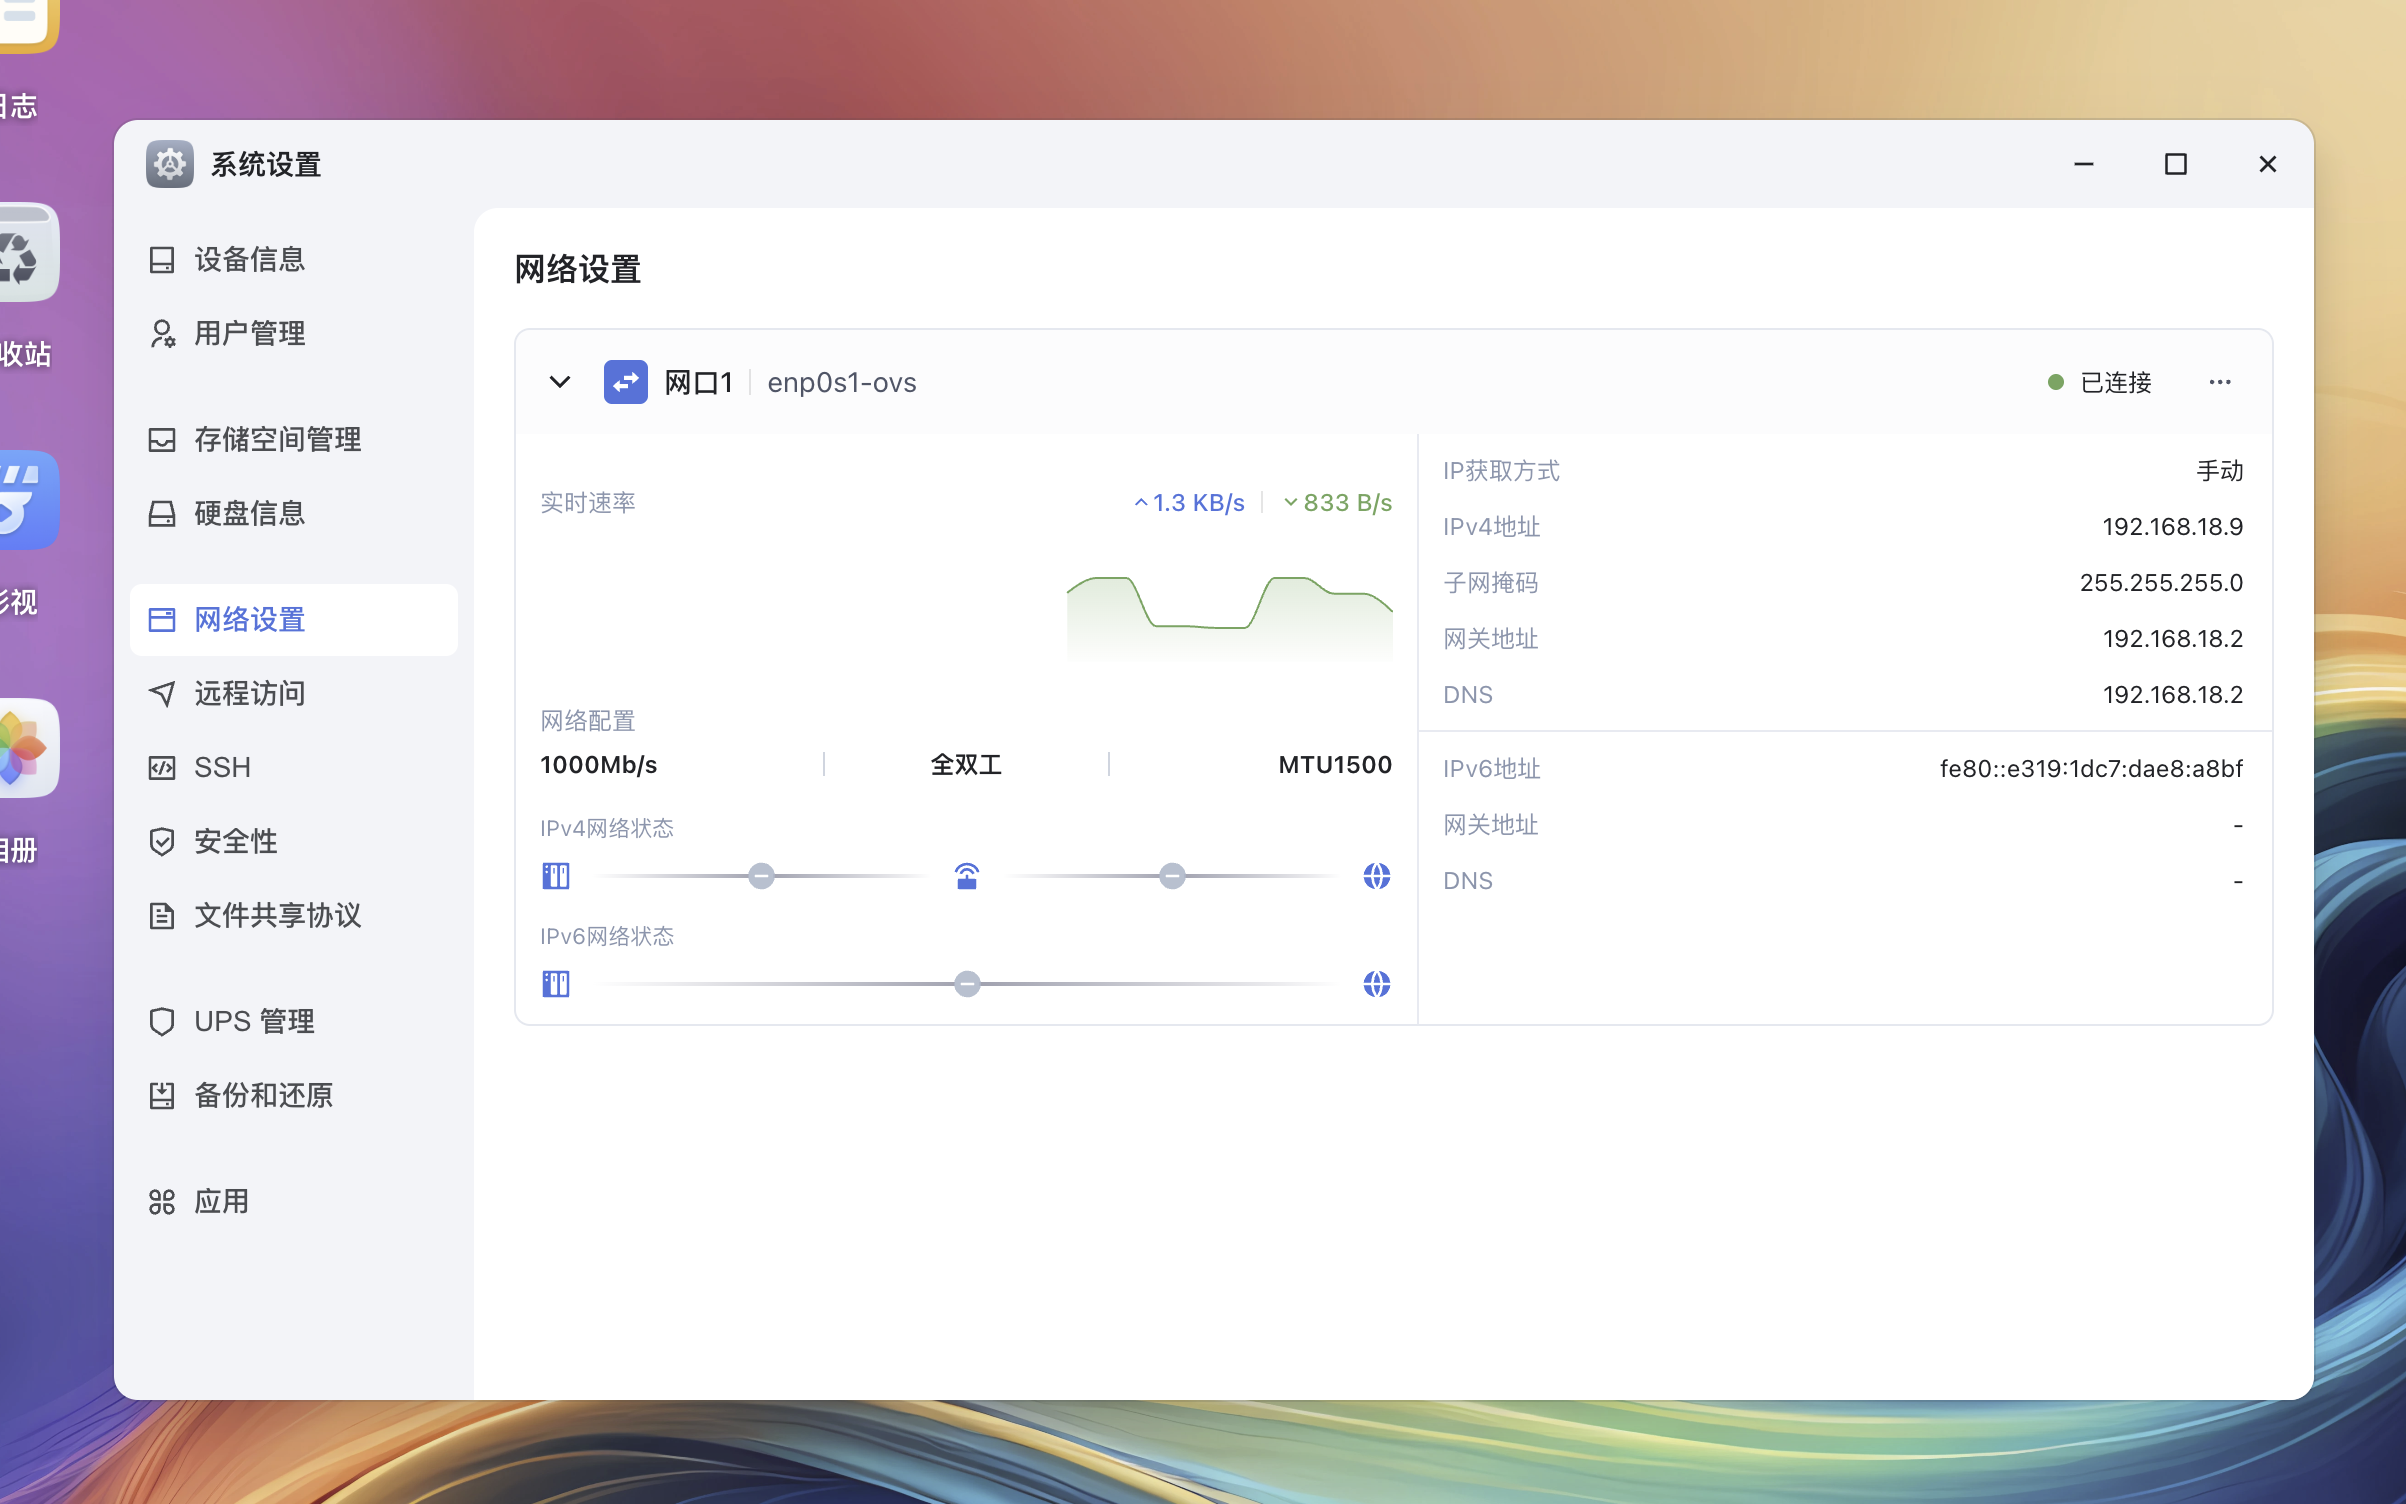The image size is (2406, 1504).
Task: Click the IPv6 address fe80::e319:1dc7:dae8:a8bf
Action: click(2091, 769)
